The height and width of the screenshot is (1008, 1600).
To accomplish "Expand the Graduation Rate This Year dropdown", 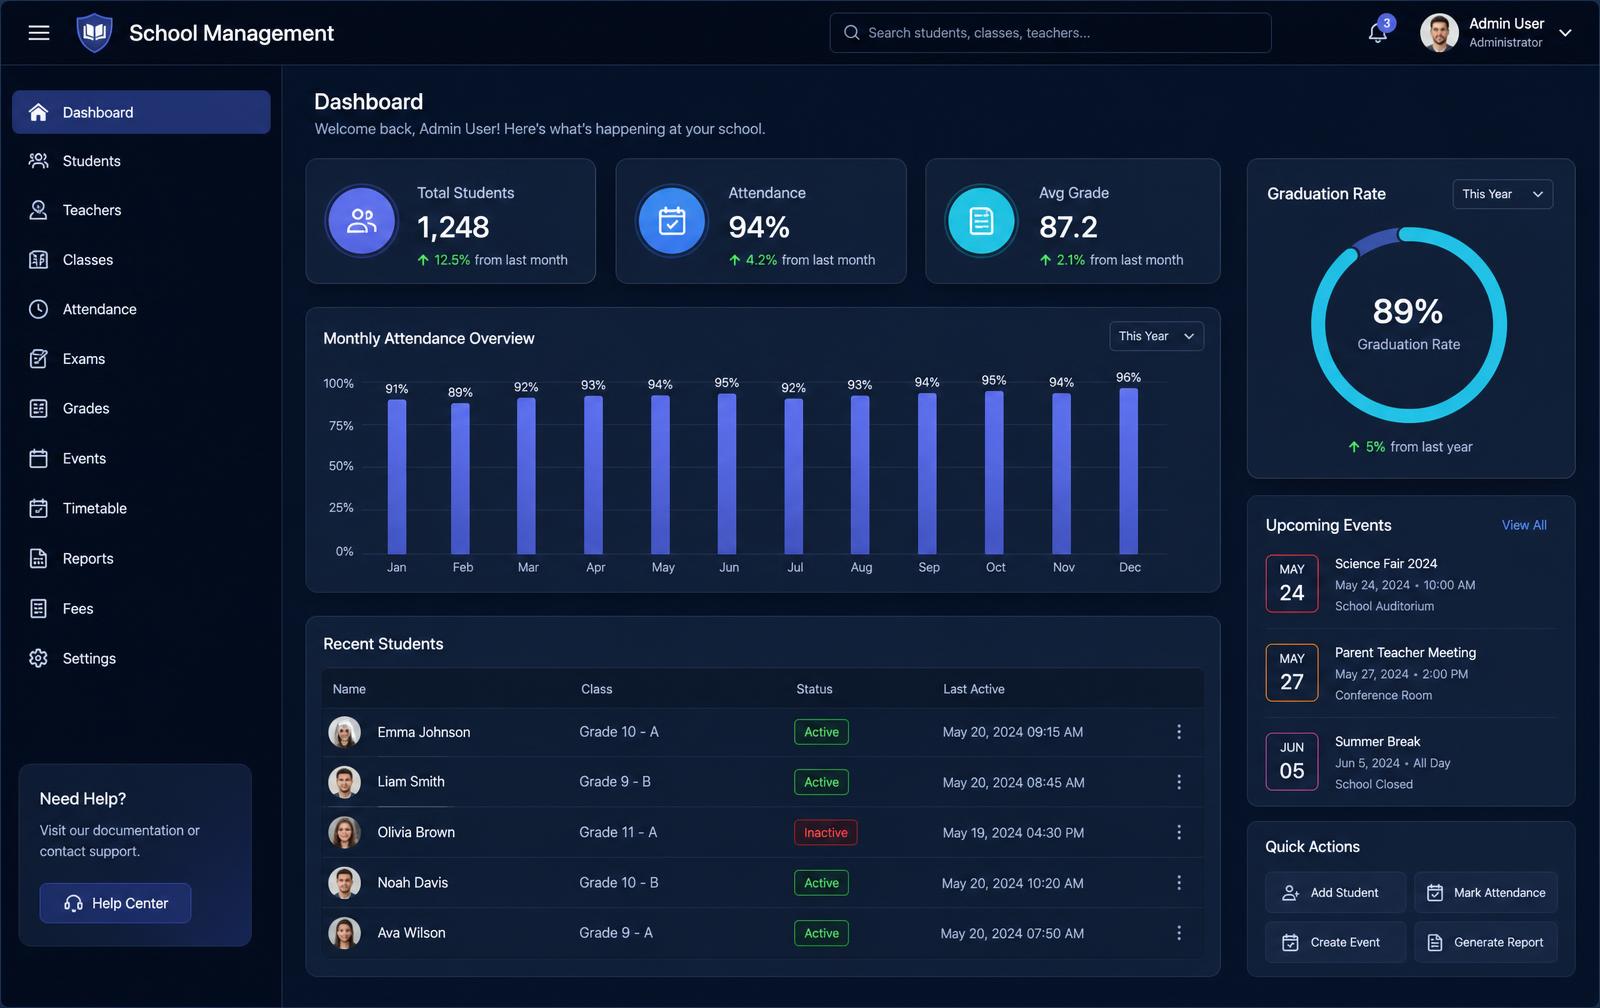I will pos(1502,194).
